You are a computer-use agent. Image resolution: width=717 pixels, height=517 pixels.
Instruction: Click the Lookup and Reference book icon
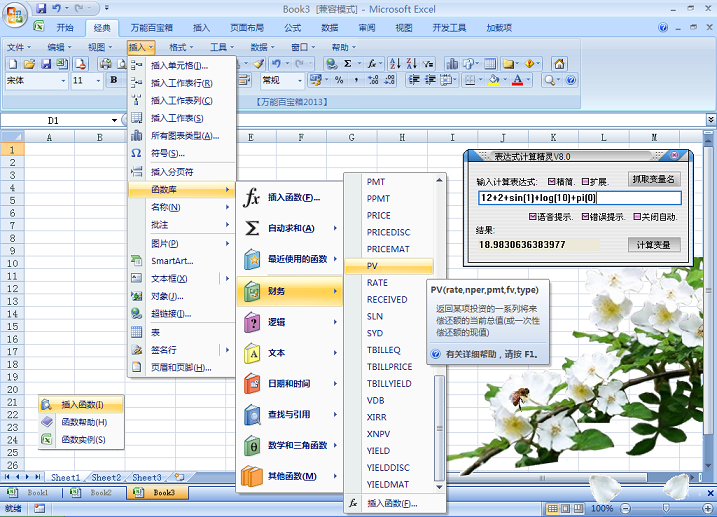click(252, 415)
